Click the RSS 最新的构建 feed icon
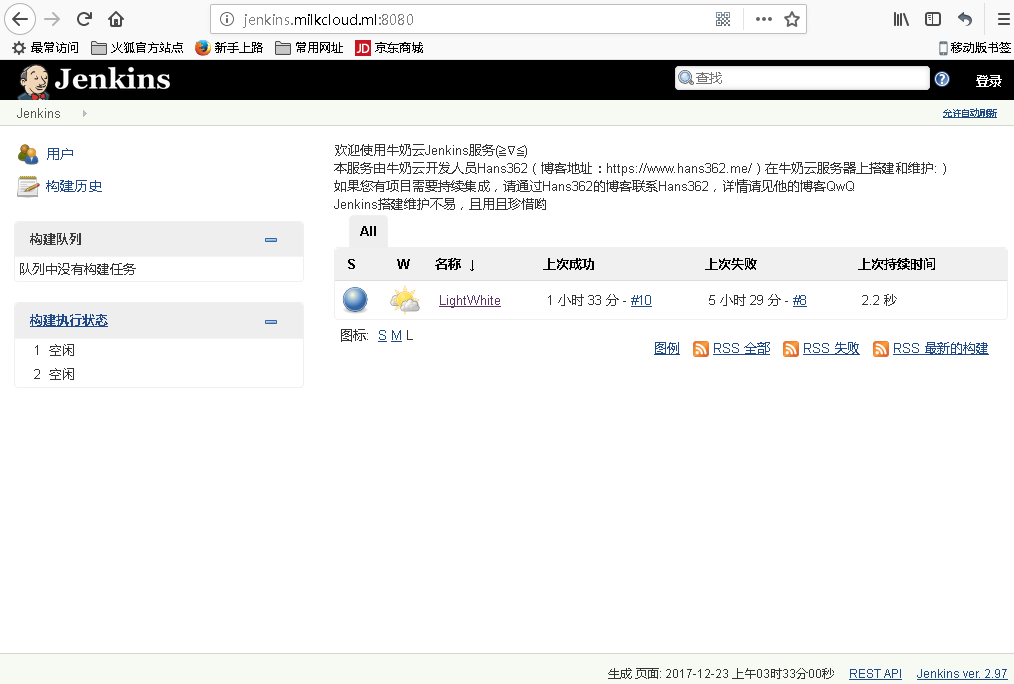Image resolution: width=1014 pixels, height=684 pixels. (x=880, y=349)
